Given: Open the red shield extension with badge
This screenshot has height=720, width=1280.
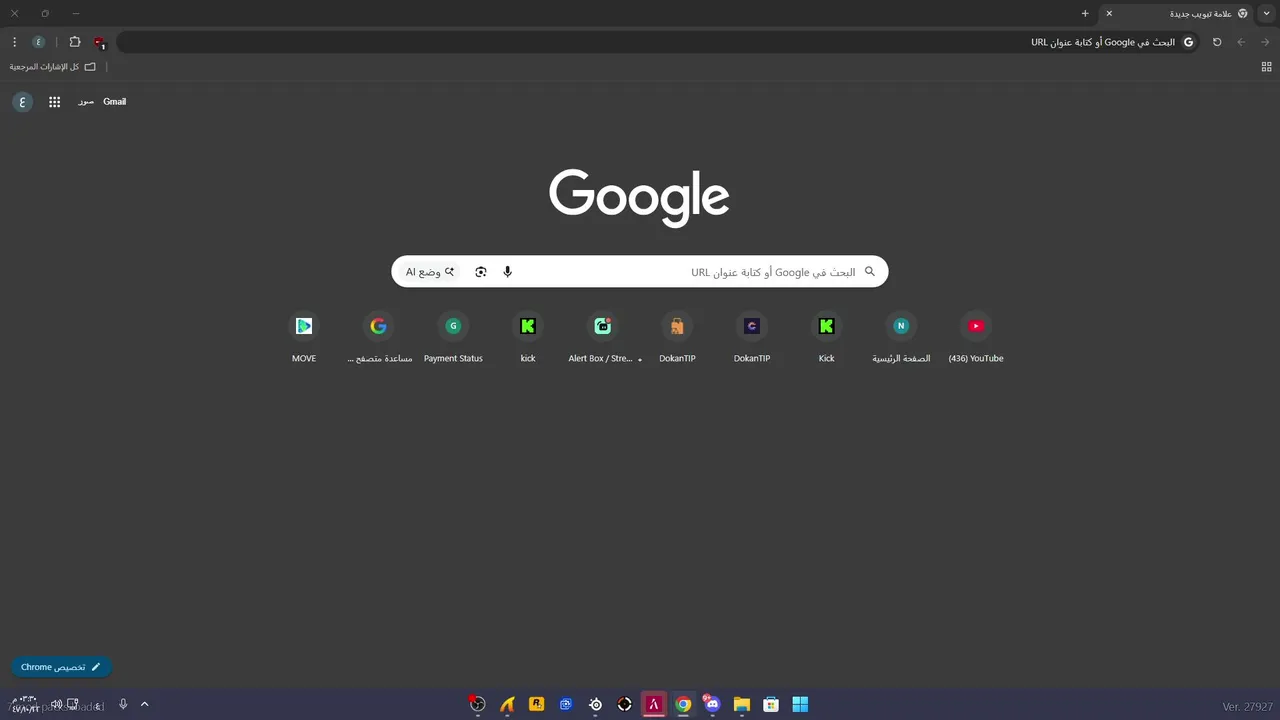Looking at the screenshot, I should coord(99,42).
